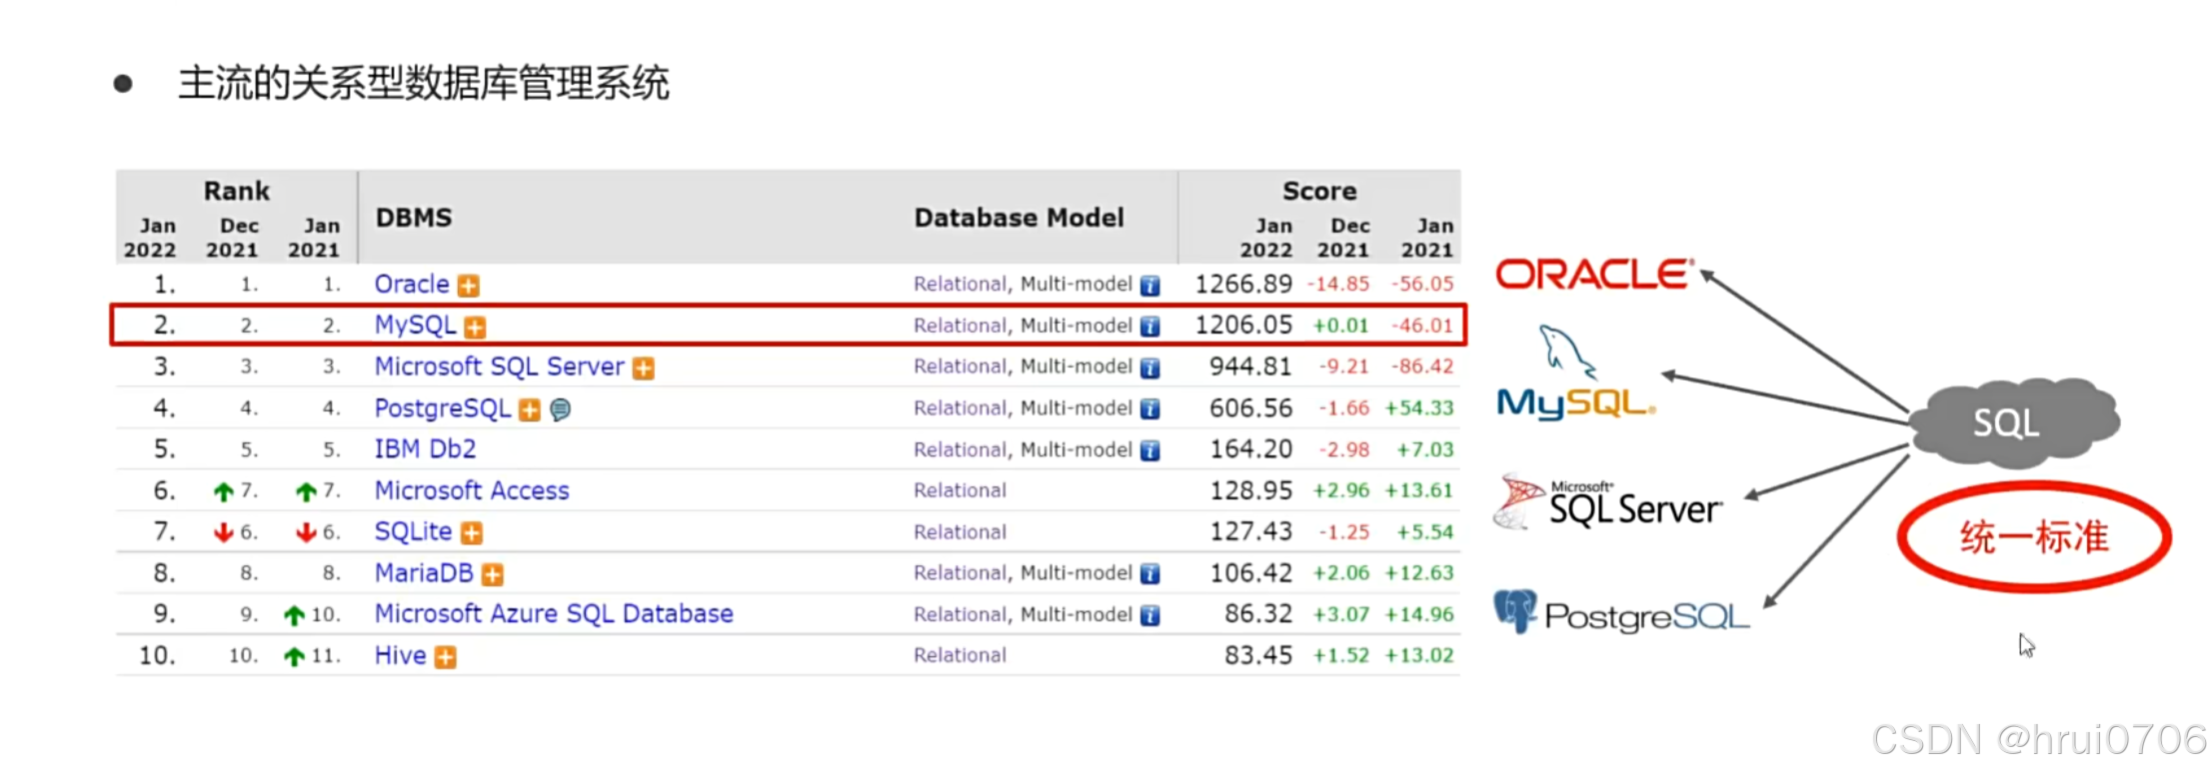Click the MySQL dolphin logo
Screen dimensions: 2211x775
click(x=1576, y=373)
